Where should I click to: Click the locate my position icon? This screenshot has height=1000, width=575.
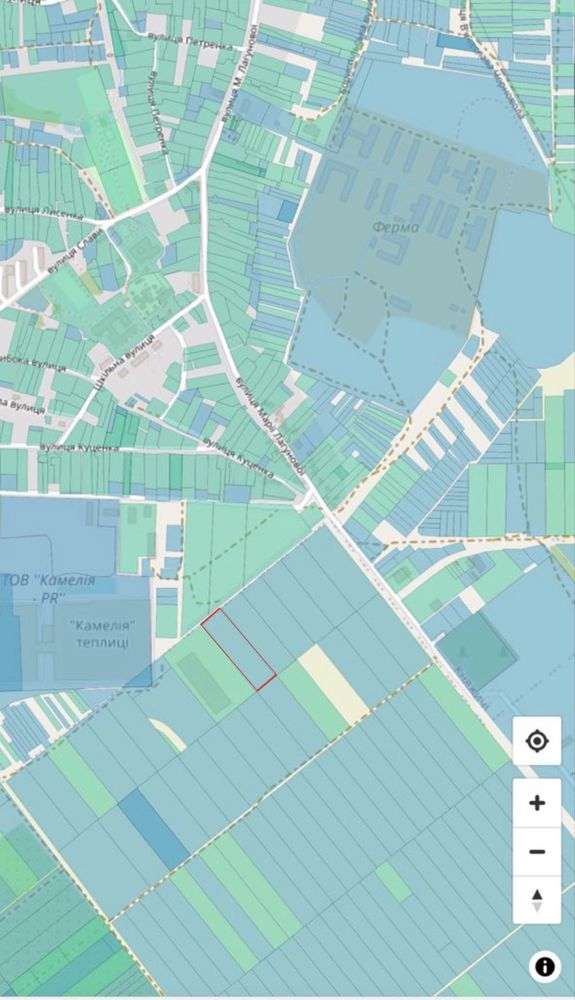point(537,741)
